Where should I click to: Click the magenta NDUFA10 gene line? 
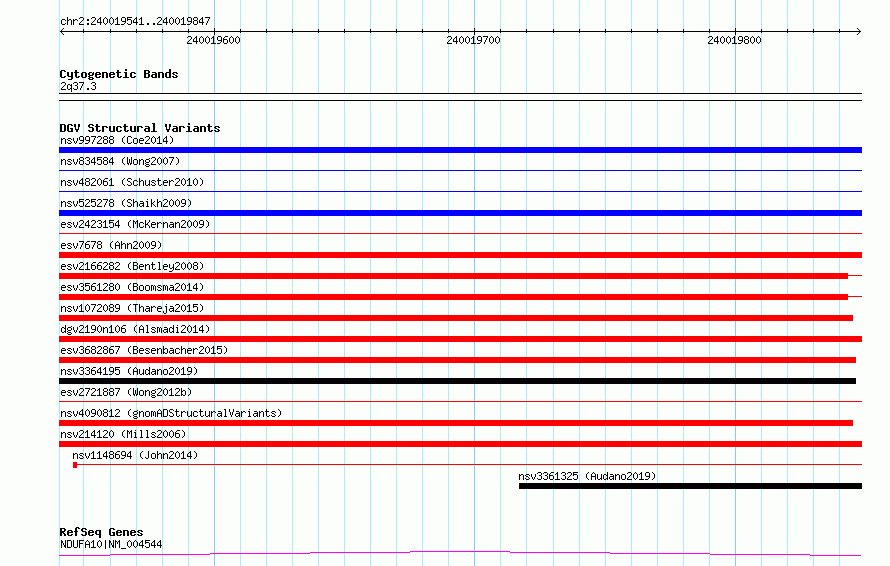460,553
